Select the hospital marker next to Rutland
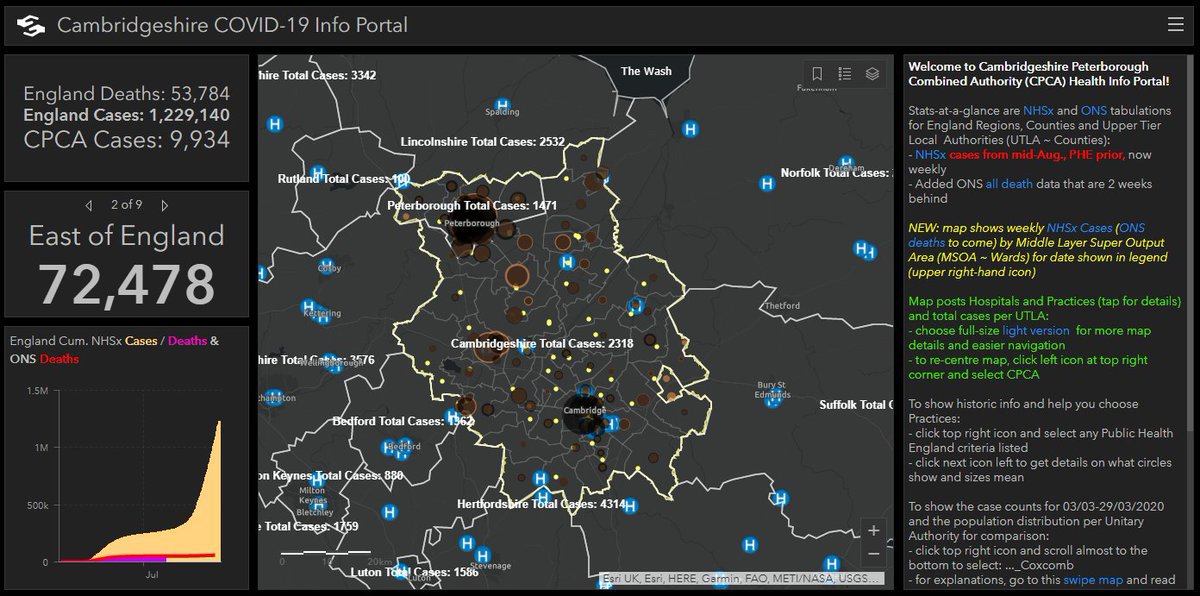Screen dimensions: 1200x596 (x=318, y=173)
